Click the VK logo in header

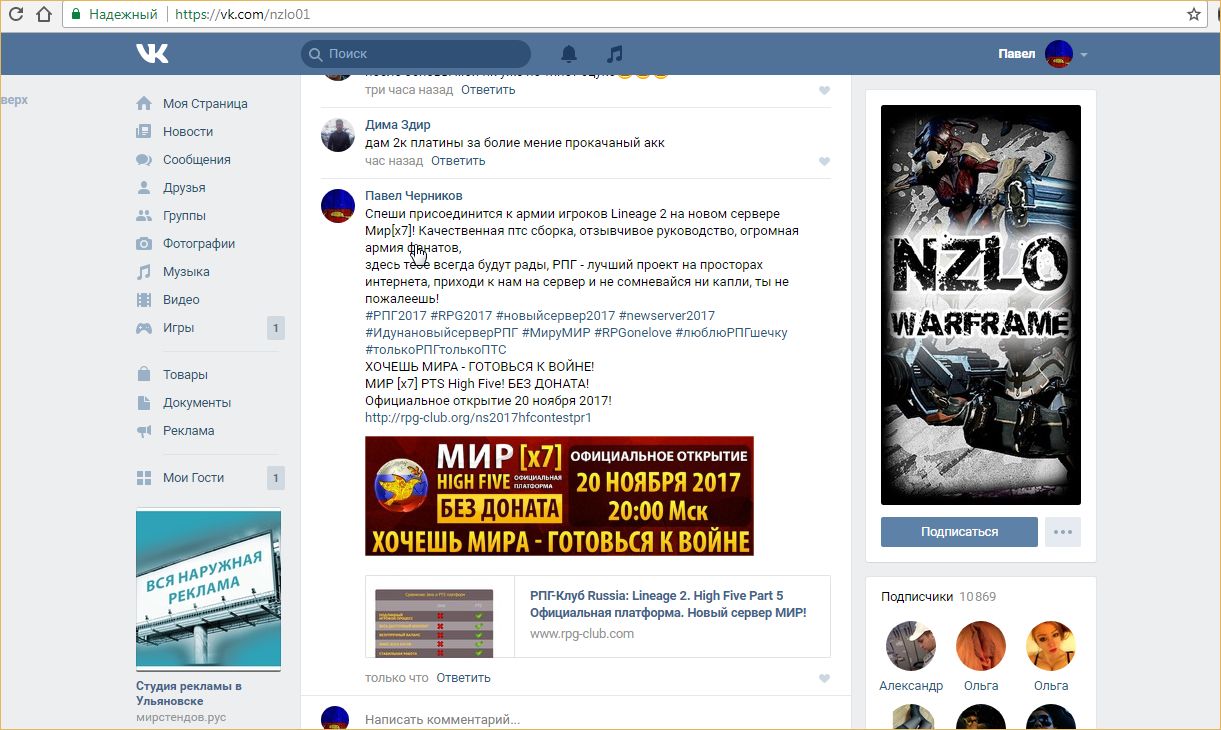click(x=152, y=54)
